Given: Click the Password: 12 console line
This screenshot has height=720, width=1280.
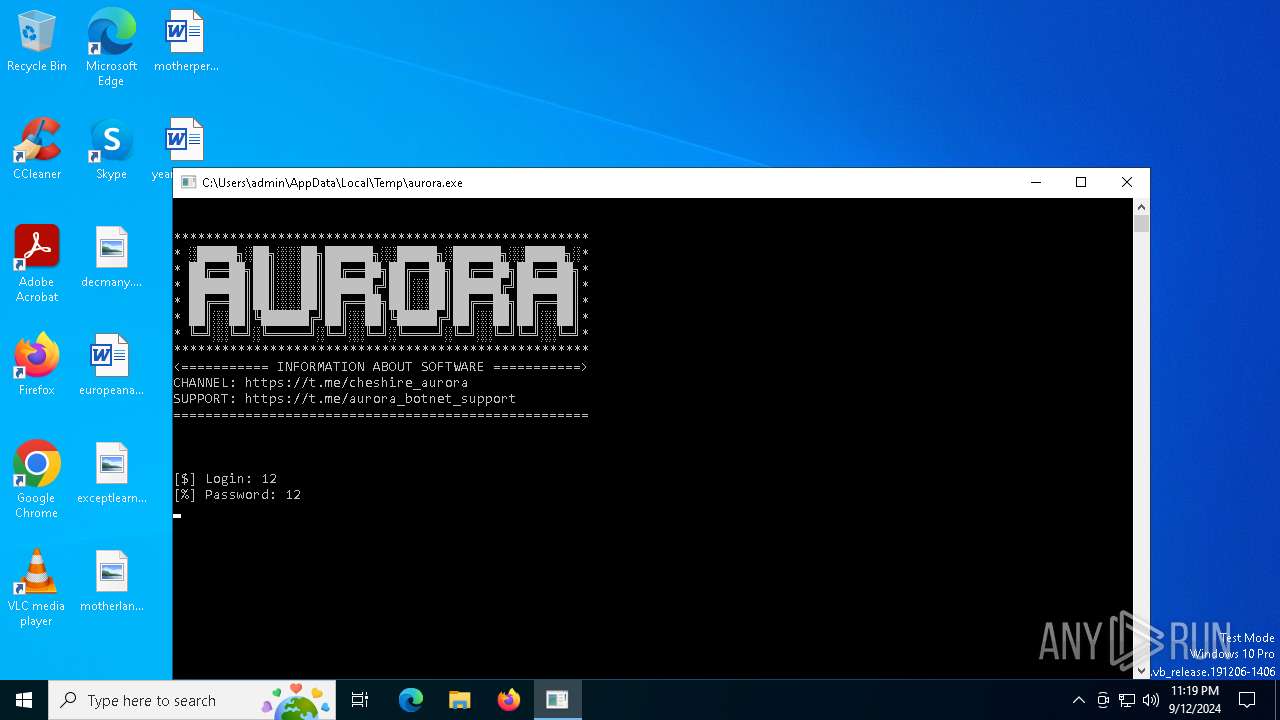Looking at the screenshot, I should pos(237,495).
